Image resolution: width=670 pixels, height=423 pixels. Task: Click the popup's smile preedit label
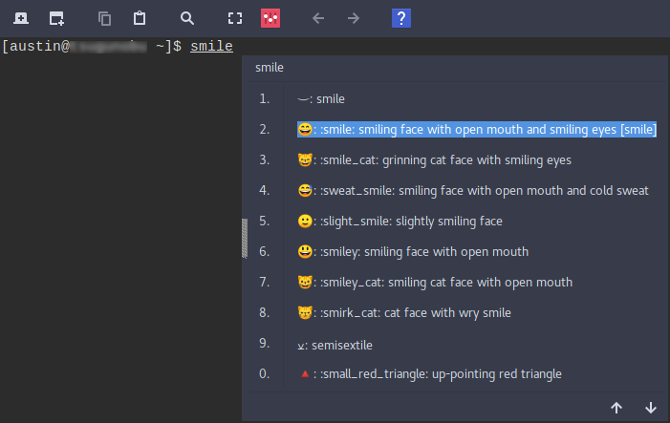tap(269, 68)
